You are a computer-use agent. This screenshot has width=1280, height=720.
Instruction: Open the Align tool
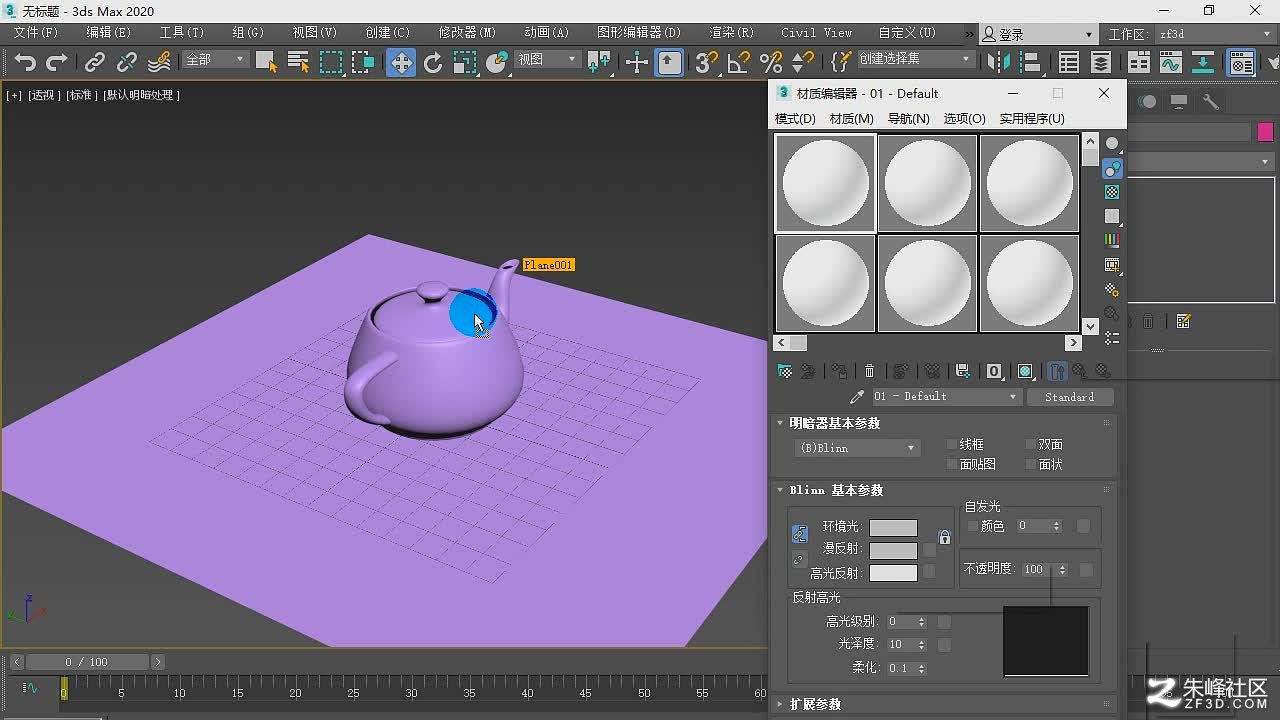[1030, 63]
